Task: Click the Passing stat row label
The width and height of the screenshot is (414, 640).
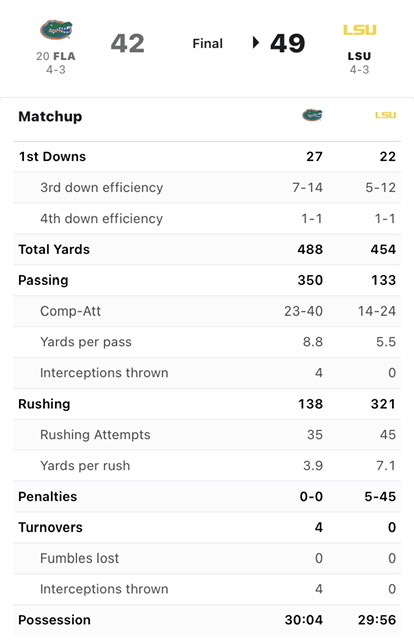Action: click(43, 280)
